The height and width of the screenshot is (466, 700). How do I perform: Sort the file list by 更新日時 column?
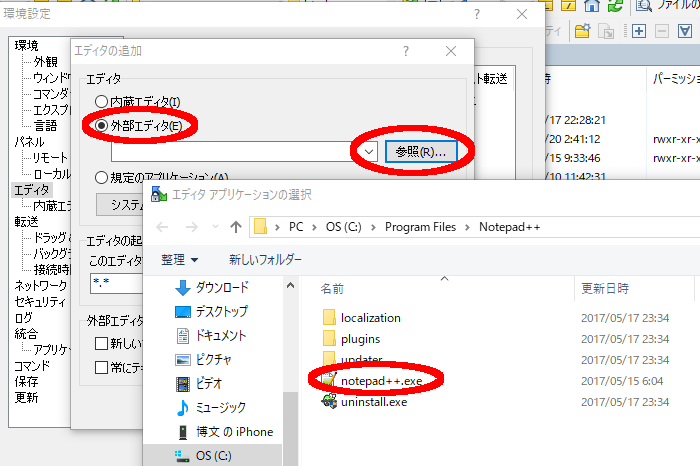[x=605, y=288]
